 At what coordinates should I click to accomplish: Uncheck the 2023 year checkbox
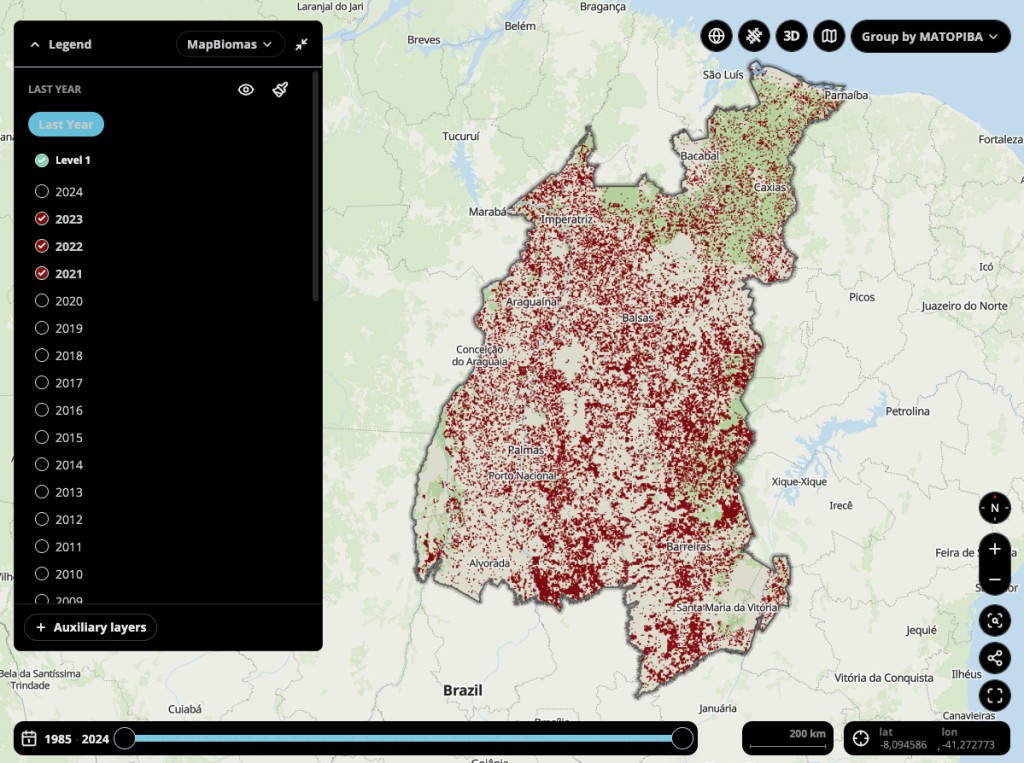point(42,219)
